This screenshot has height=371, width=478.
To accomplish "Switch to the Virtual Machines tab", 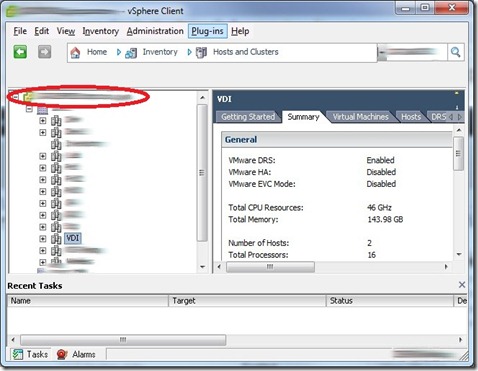I will point(361,117).
